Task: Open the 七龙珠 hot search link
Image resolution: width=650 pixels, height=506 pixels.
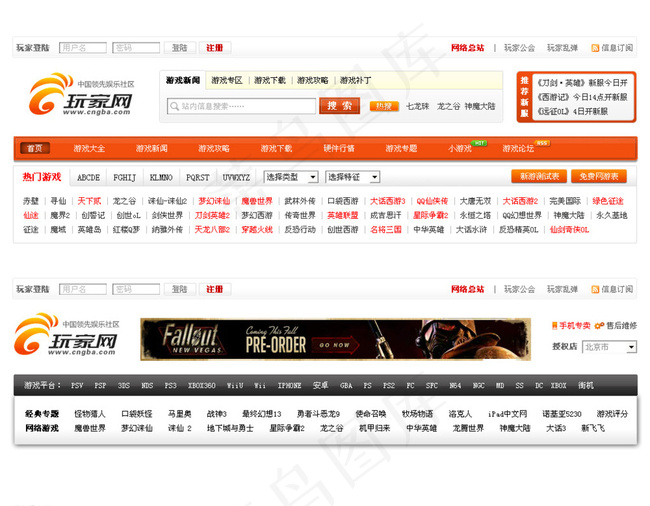Action: tap(417, 107)
